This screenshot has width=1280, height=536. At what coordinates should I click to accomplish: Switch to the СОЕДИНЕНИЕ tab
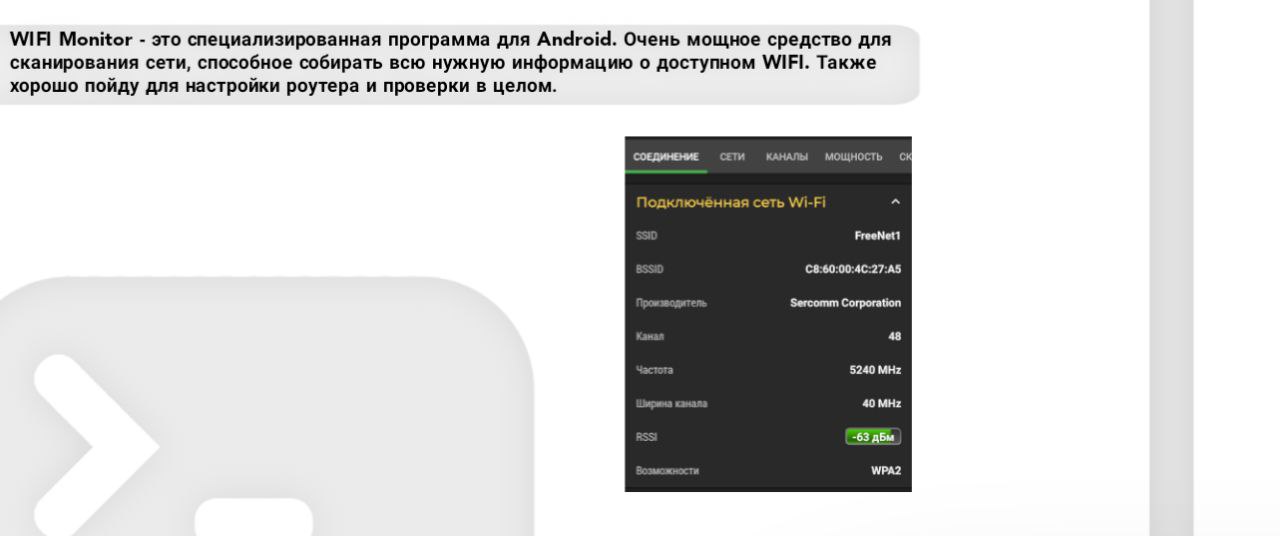[665, 157]
